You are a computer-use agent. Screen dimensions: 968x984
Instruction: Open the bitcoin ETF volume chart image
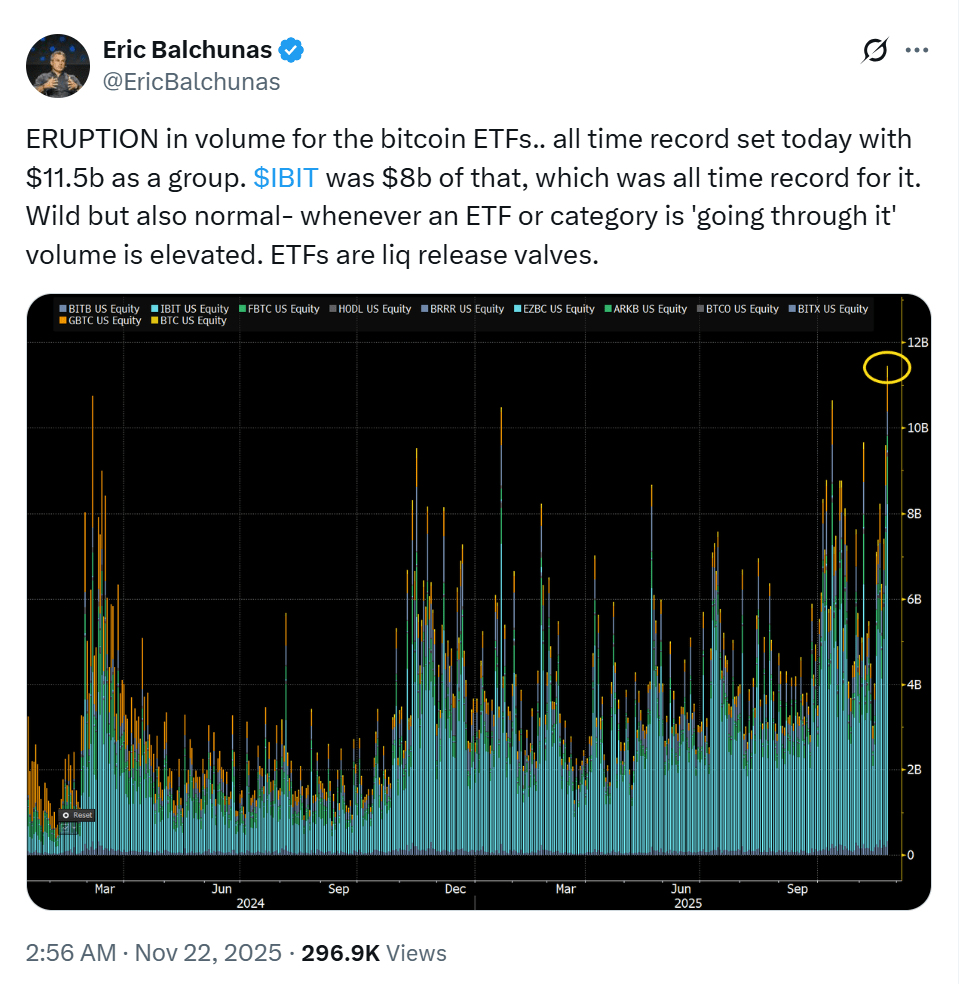coord(479,602)
